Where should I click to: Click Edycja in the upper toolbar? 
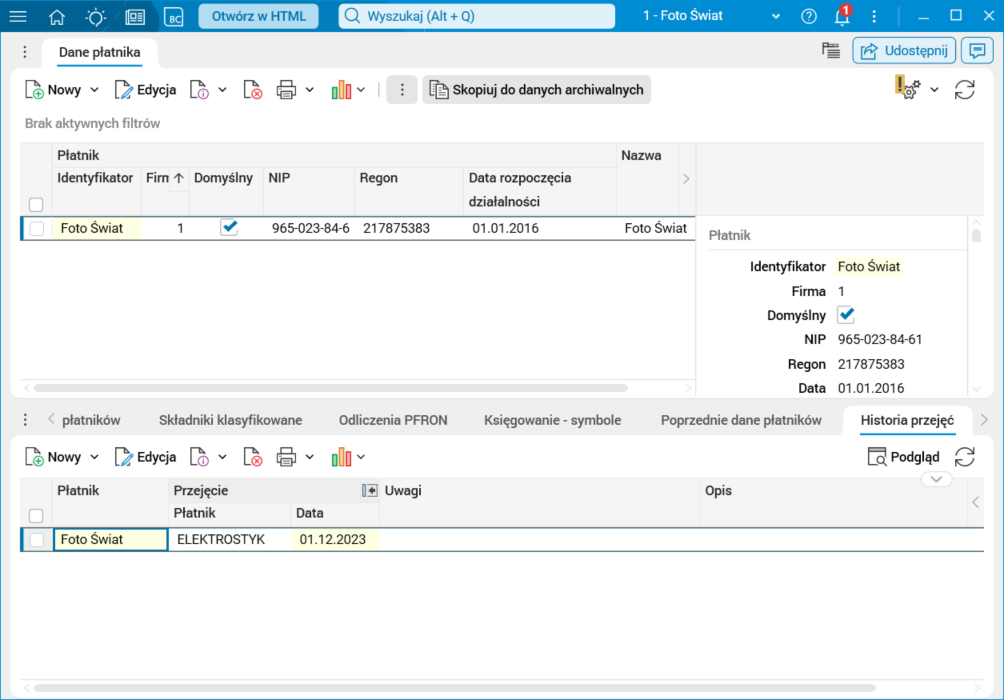tap(145, 90)
